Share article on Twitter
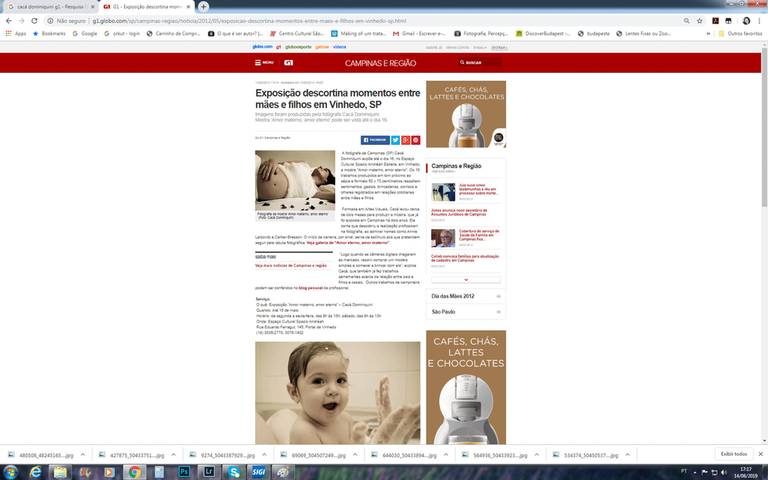 [x=395, y=140]
